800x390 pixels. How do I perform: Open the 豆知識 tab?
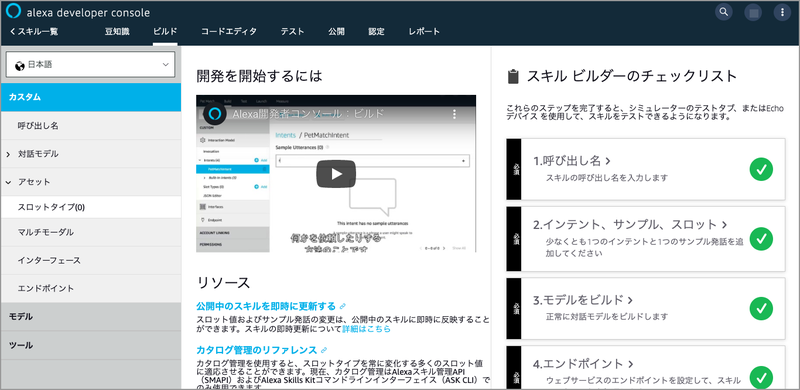click(117, 32)
